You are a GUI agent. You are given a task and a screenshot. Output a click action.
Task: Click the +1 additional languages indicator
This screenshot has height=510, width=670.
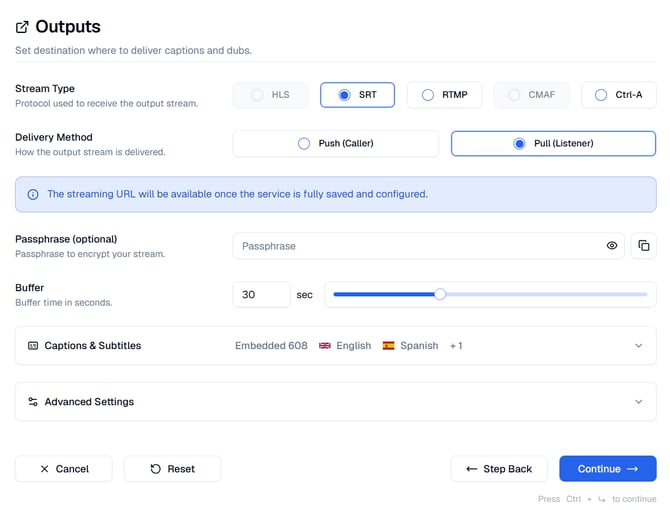tap(456, 346)
